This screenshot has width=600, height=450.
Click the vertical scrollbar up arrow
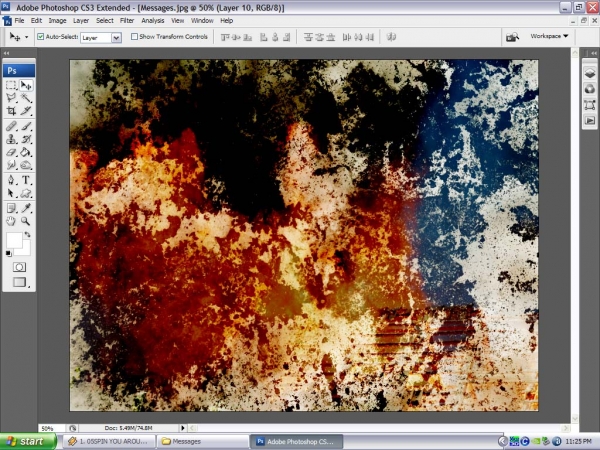575,53
